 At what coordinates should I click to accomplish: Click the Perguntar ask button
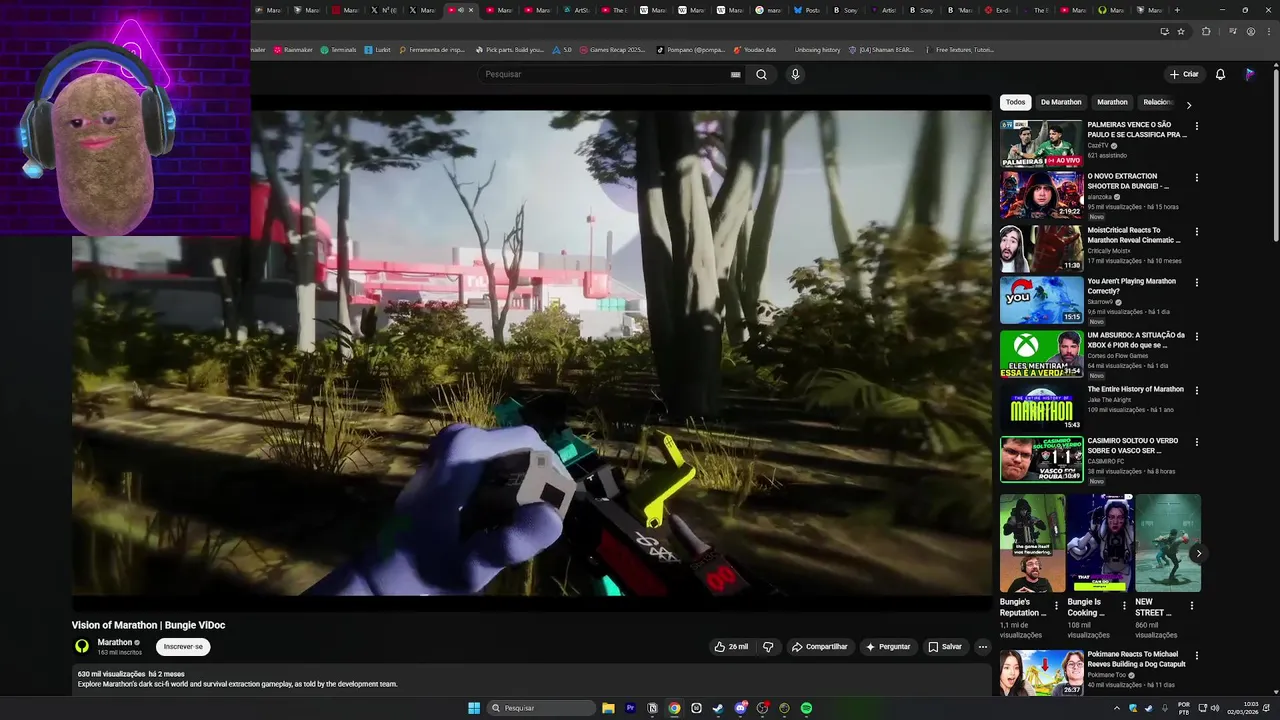[888, 647]
